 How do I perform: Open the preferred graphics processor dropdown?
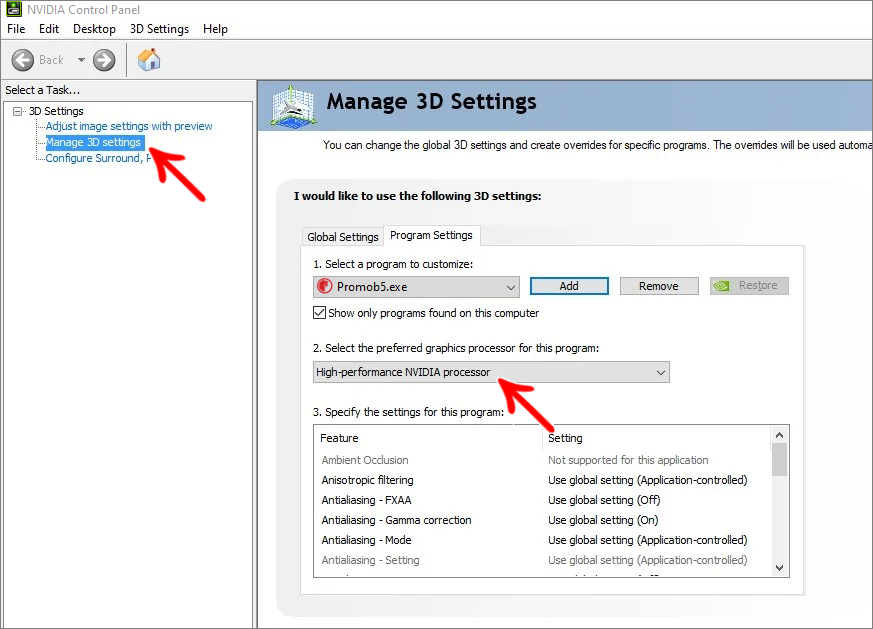(491, 372)
